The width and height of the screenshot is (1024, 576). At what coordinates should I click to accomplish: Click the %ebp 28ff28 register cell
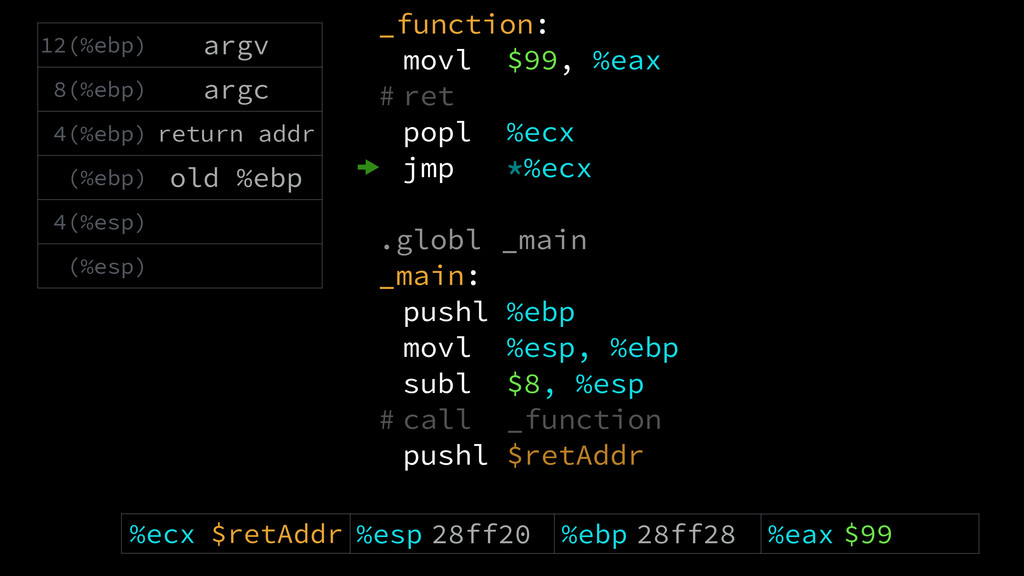tap(658, 534)
